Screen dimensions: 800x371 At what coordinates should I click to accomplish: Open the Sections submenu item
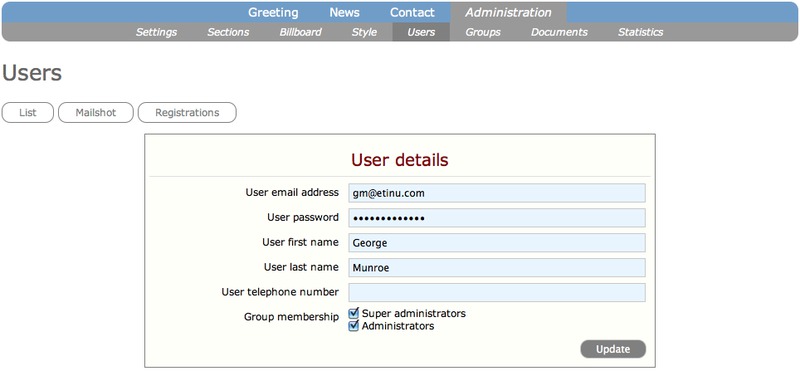pyautogui.click(x=228, y=32)
